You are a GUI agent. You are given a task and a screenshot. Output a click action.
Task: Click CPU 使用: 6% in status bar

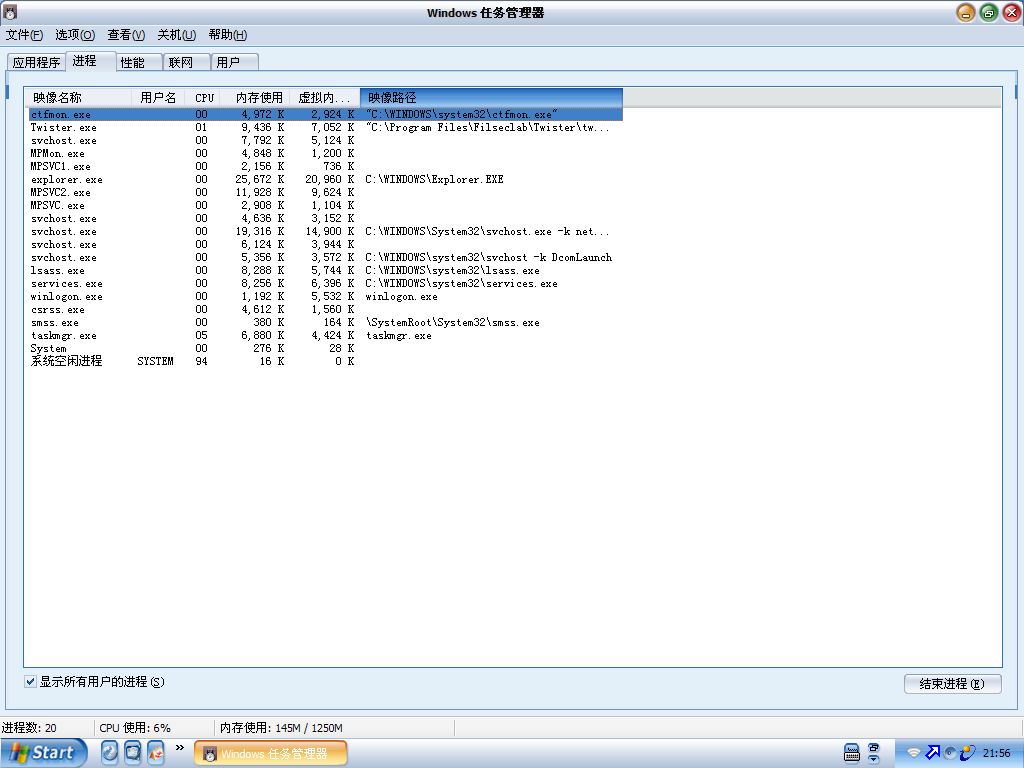[135, 728]
